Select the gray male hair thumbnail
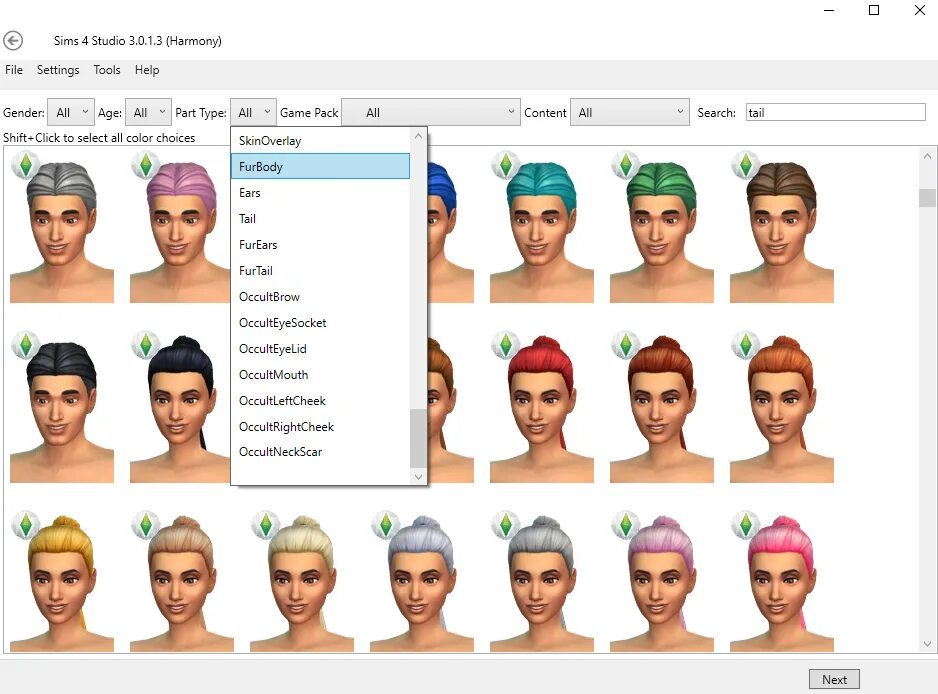 (62, 227)
